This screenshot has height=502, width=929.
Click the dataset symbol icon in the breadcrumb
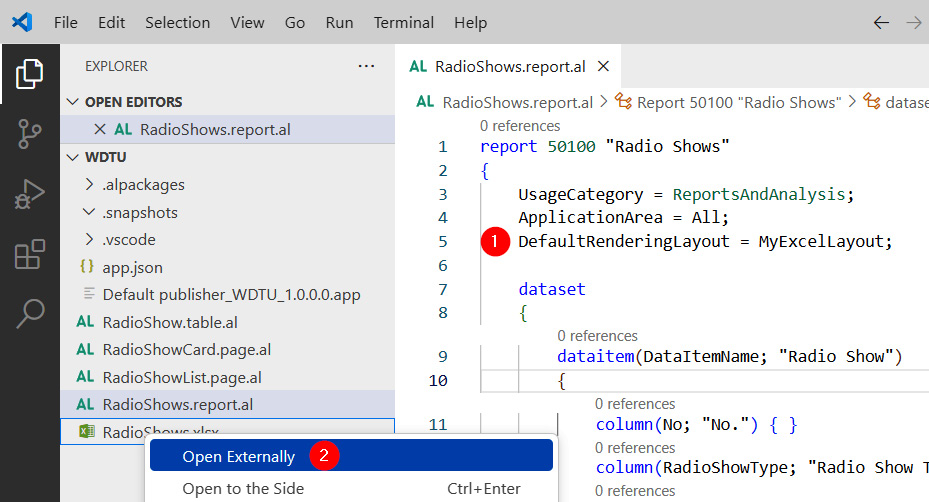[871, 101]
